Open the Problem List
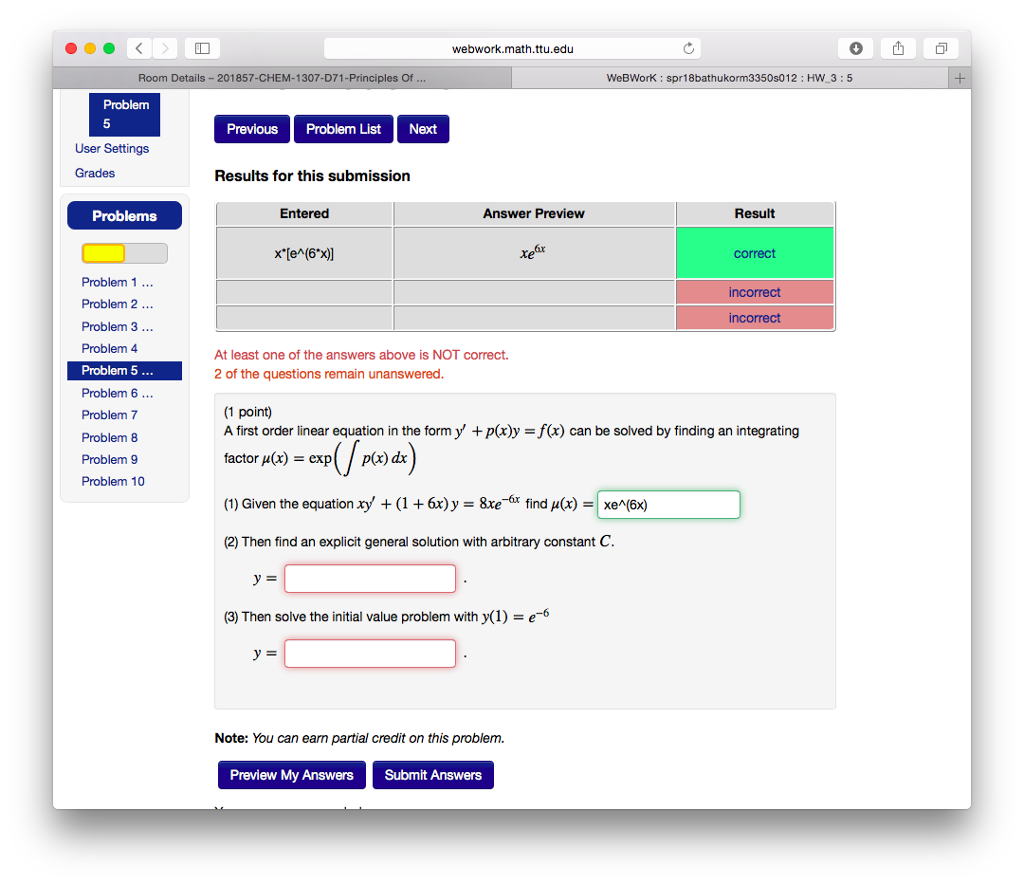This screenshot has height=885, width=1024. [343, 128]
